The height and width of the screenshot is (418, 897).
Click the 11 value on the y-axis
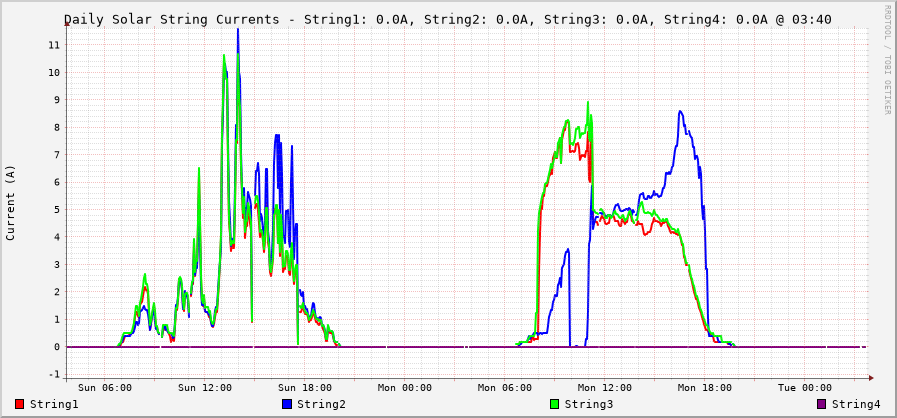(x=53, y=45)
